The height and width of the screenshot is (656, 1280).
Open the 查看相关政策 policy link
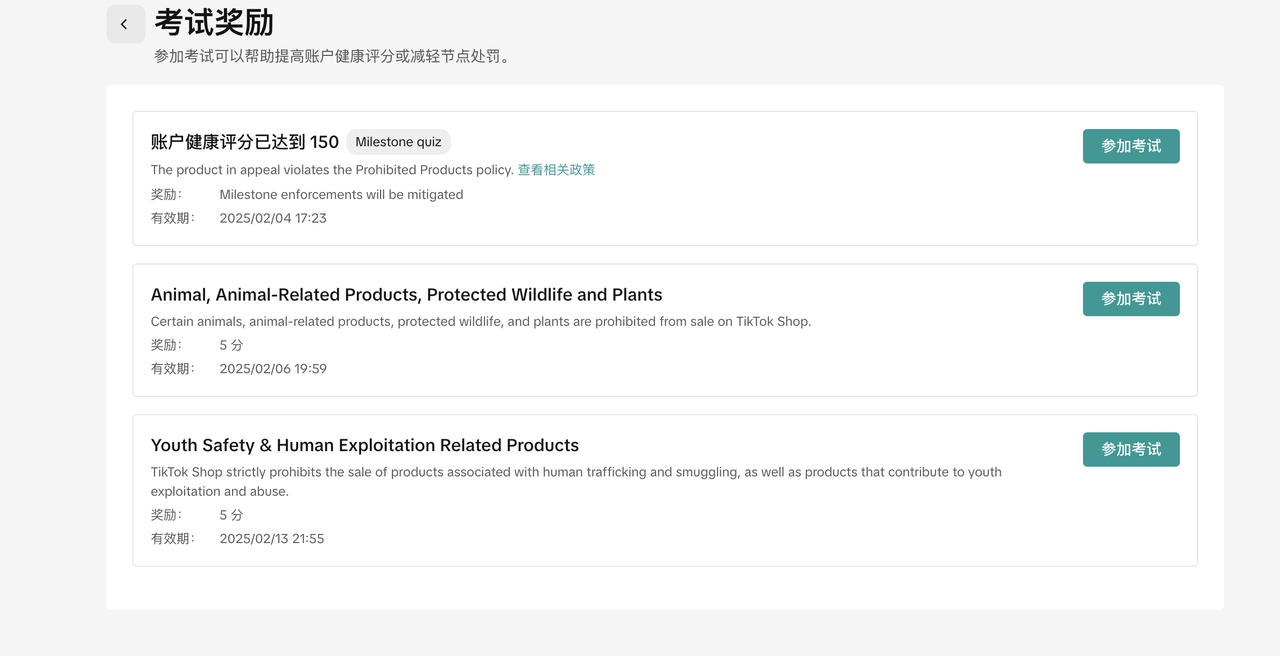(556, 170)
